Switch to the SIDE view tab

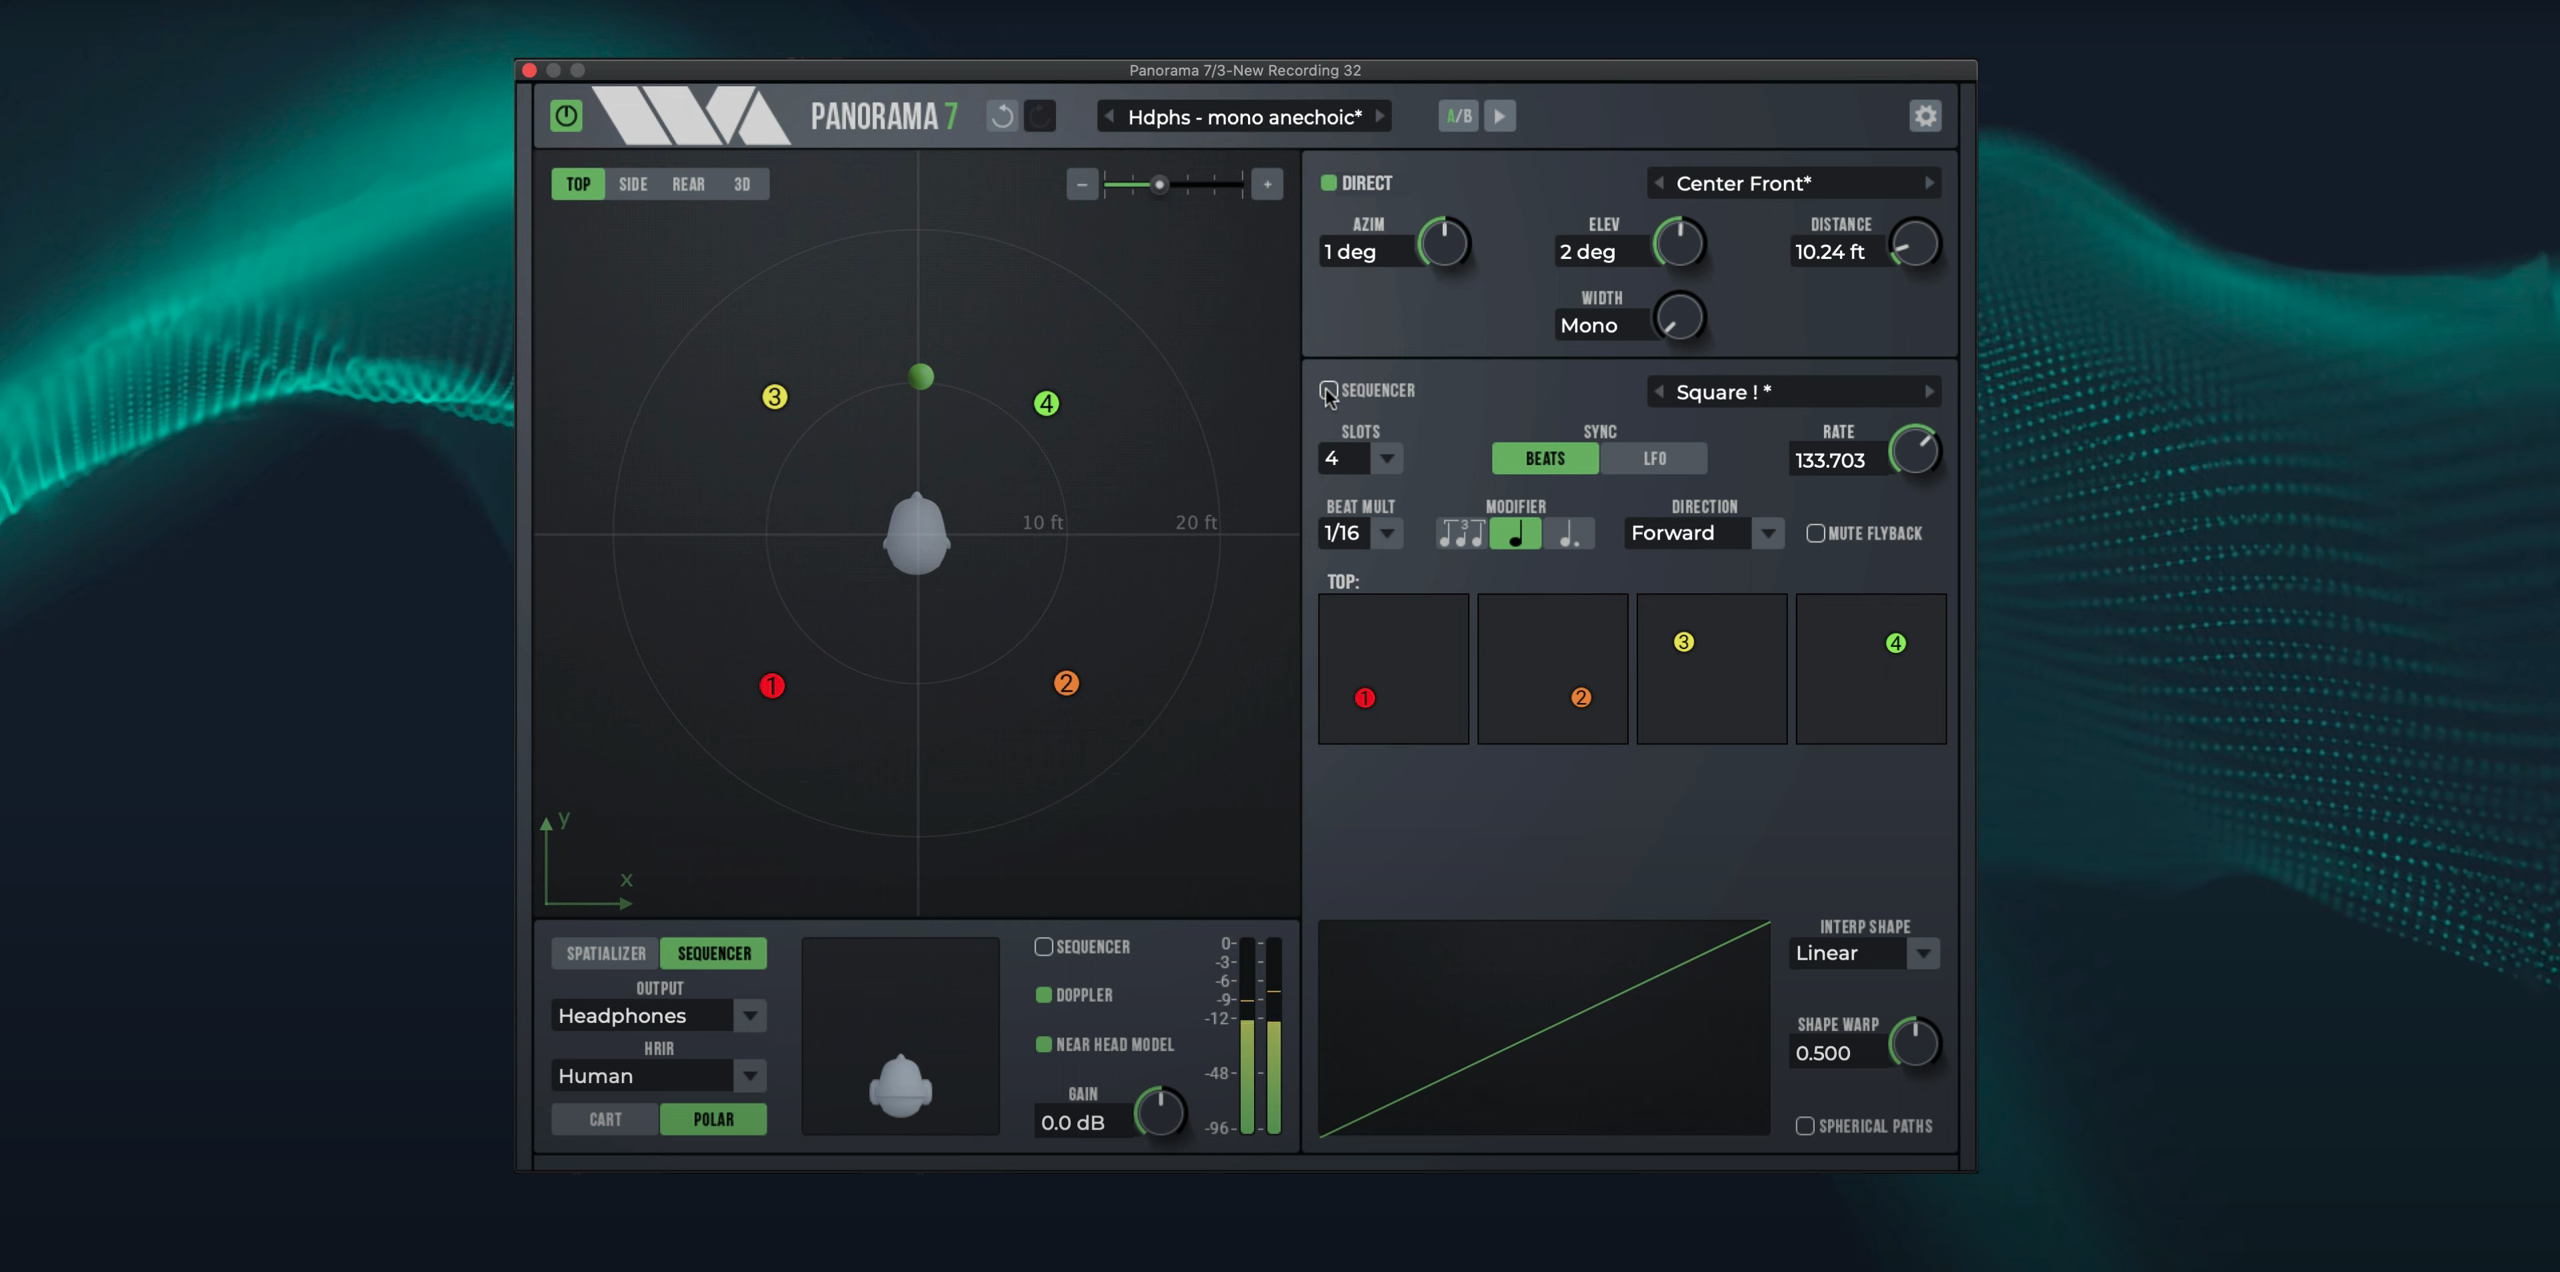pos(633,184)
